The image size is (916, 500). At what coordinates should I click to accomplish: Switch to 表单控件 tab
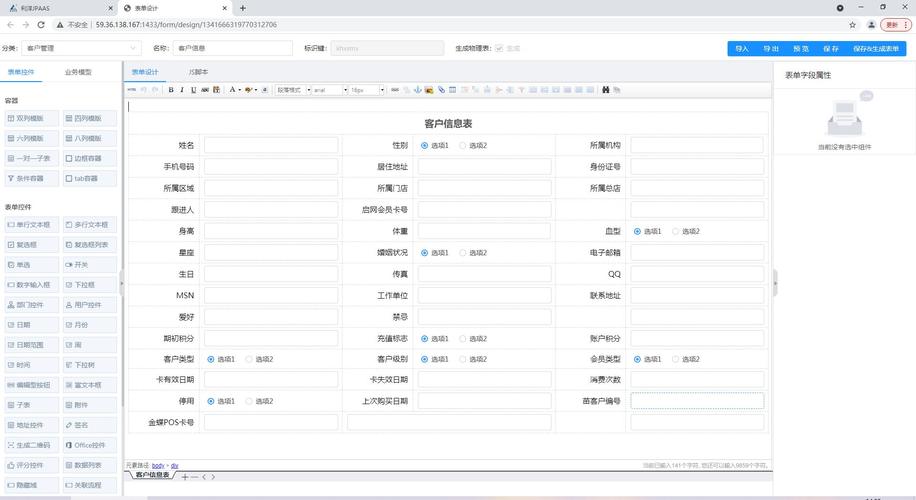[x=21, y=72]
